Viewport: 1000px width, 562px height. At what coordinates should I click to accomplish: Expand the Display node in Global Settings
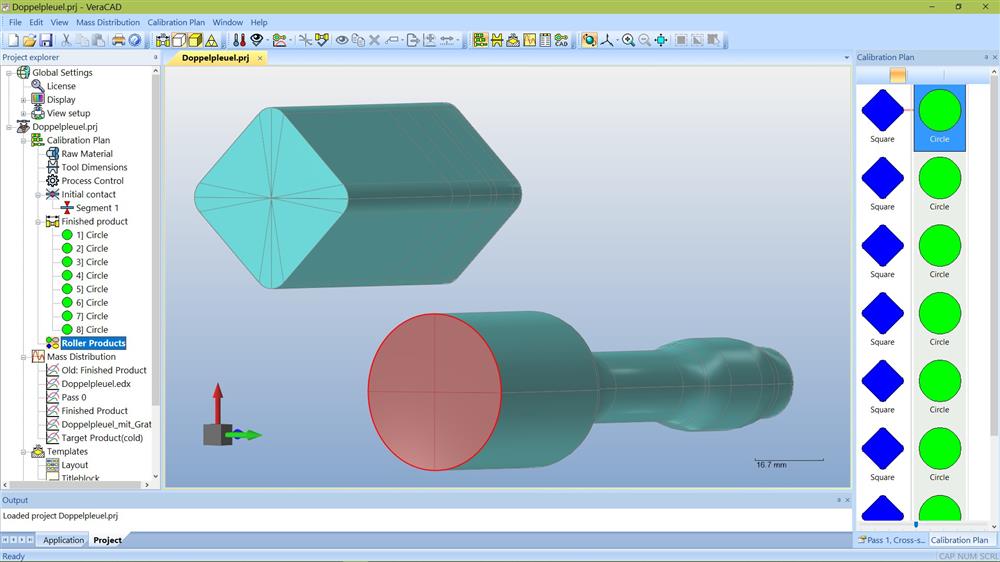(x=23, y=100)
